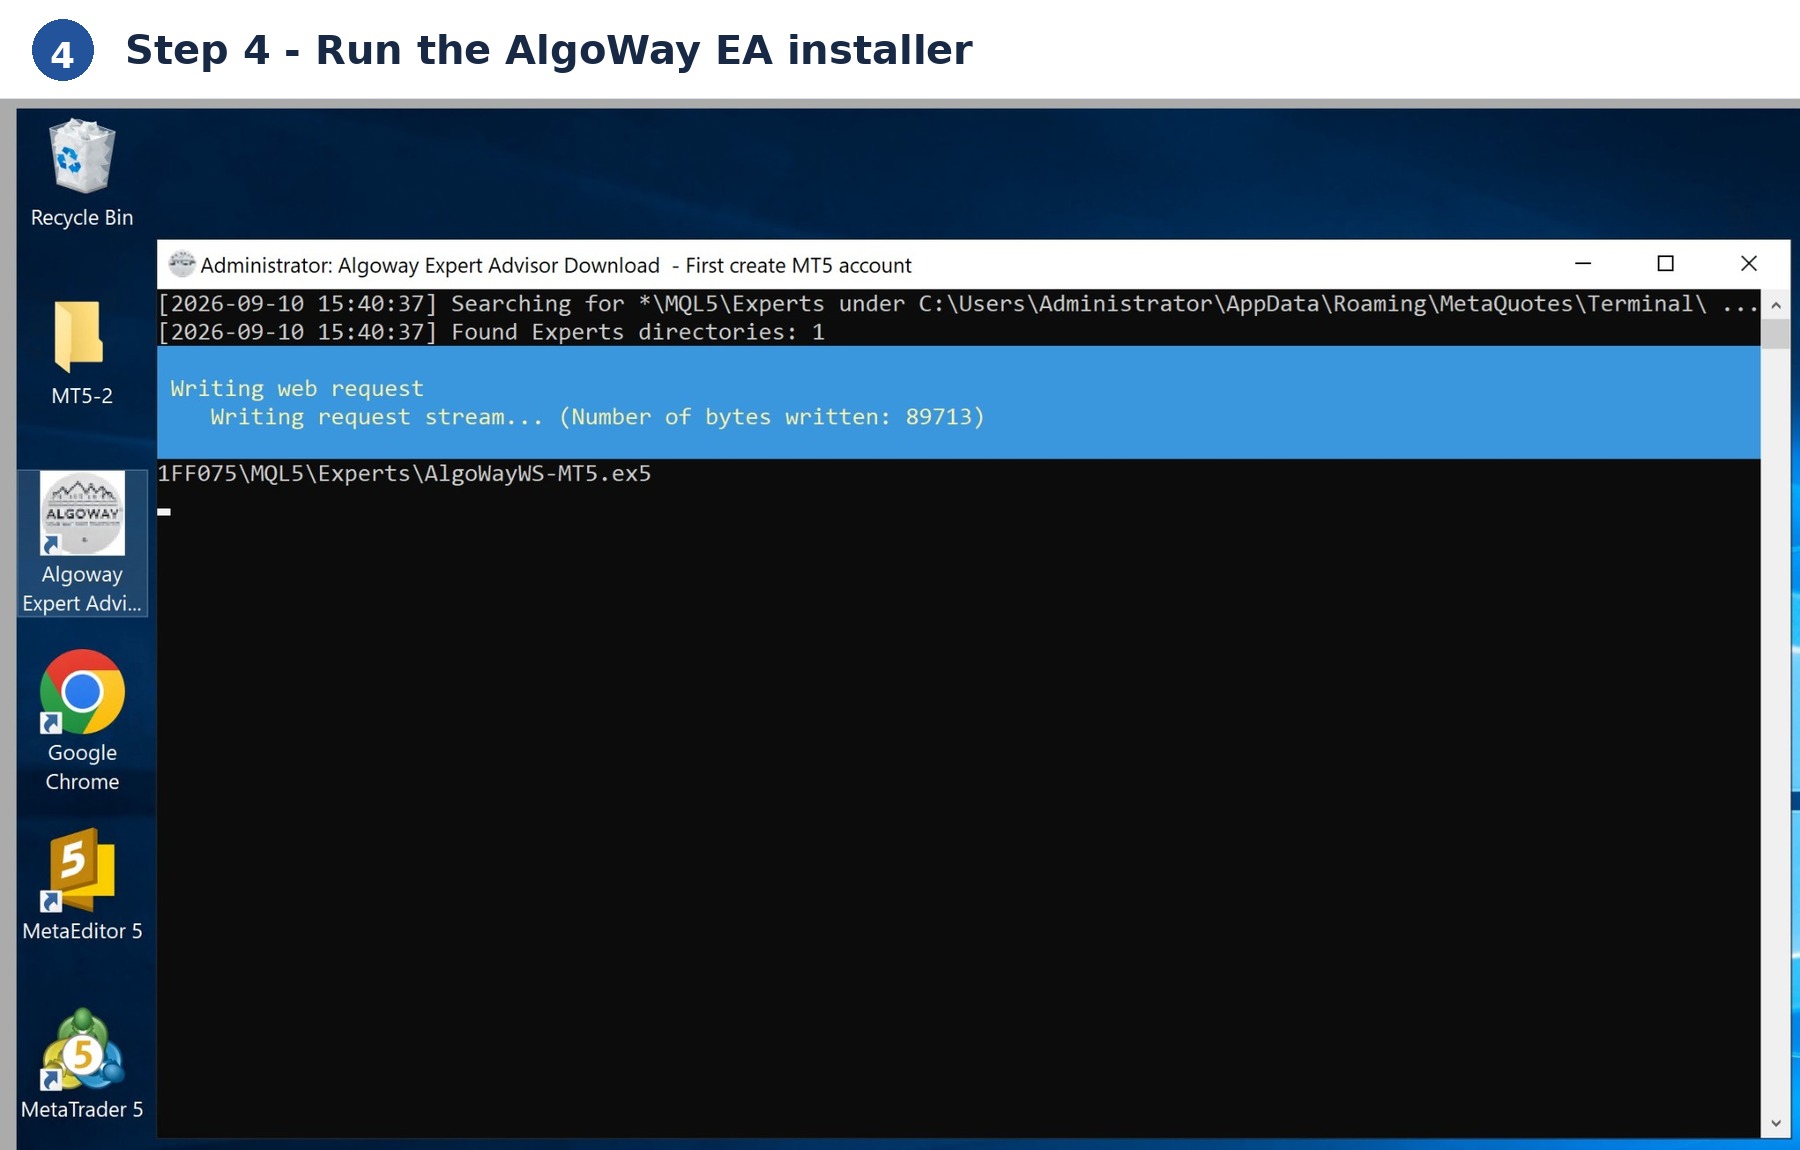Click the 'Found Experts directories: 1' line
The width and height of the screenshot is (1800, 1150).
(x=492, y=332)
